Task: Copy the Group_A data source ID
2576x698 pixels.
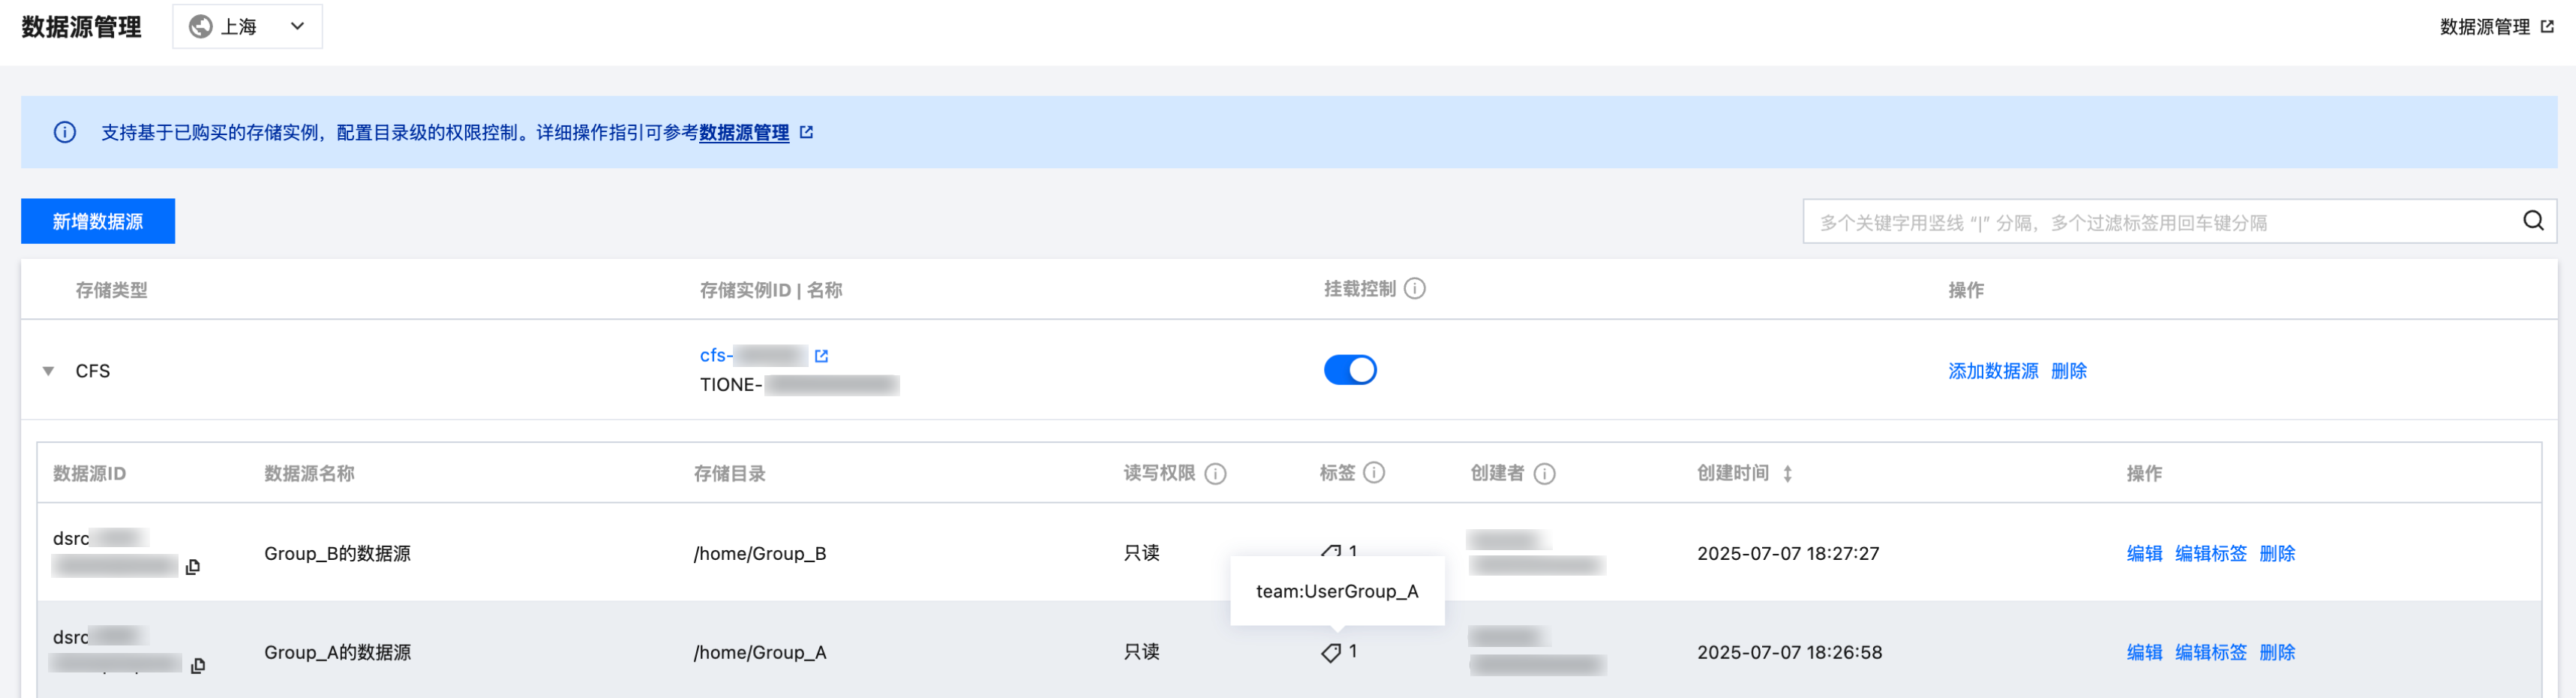Action: 198,666
